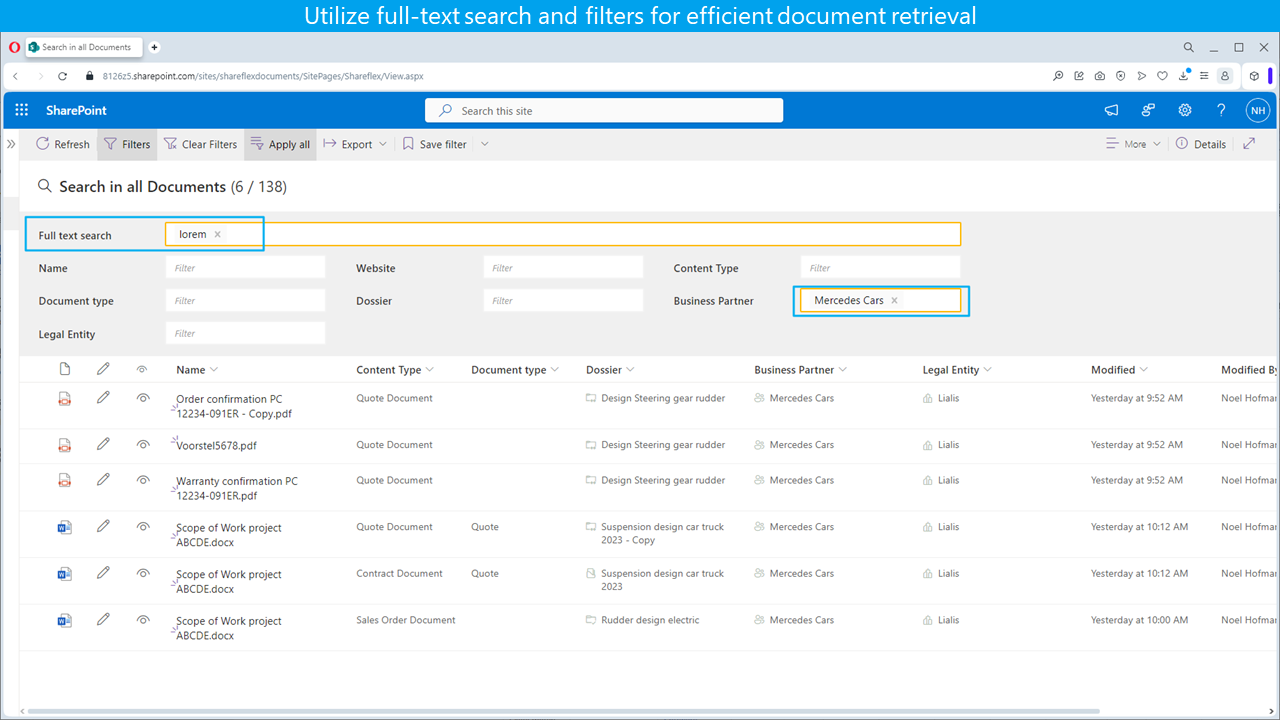Expand the left navigation pane double chevron
This screenshot has width=1280, height=720.
click(x=11, y=144)
